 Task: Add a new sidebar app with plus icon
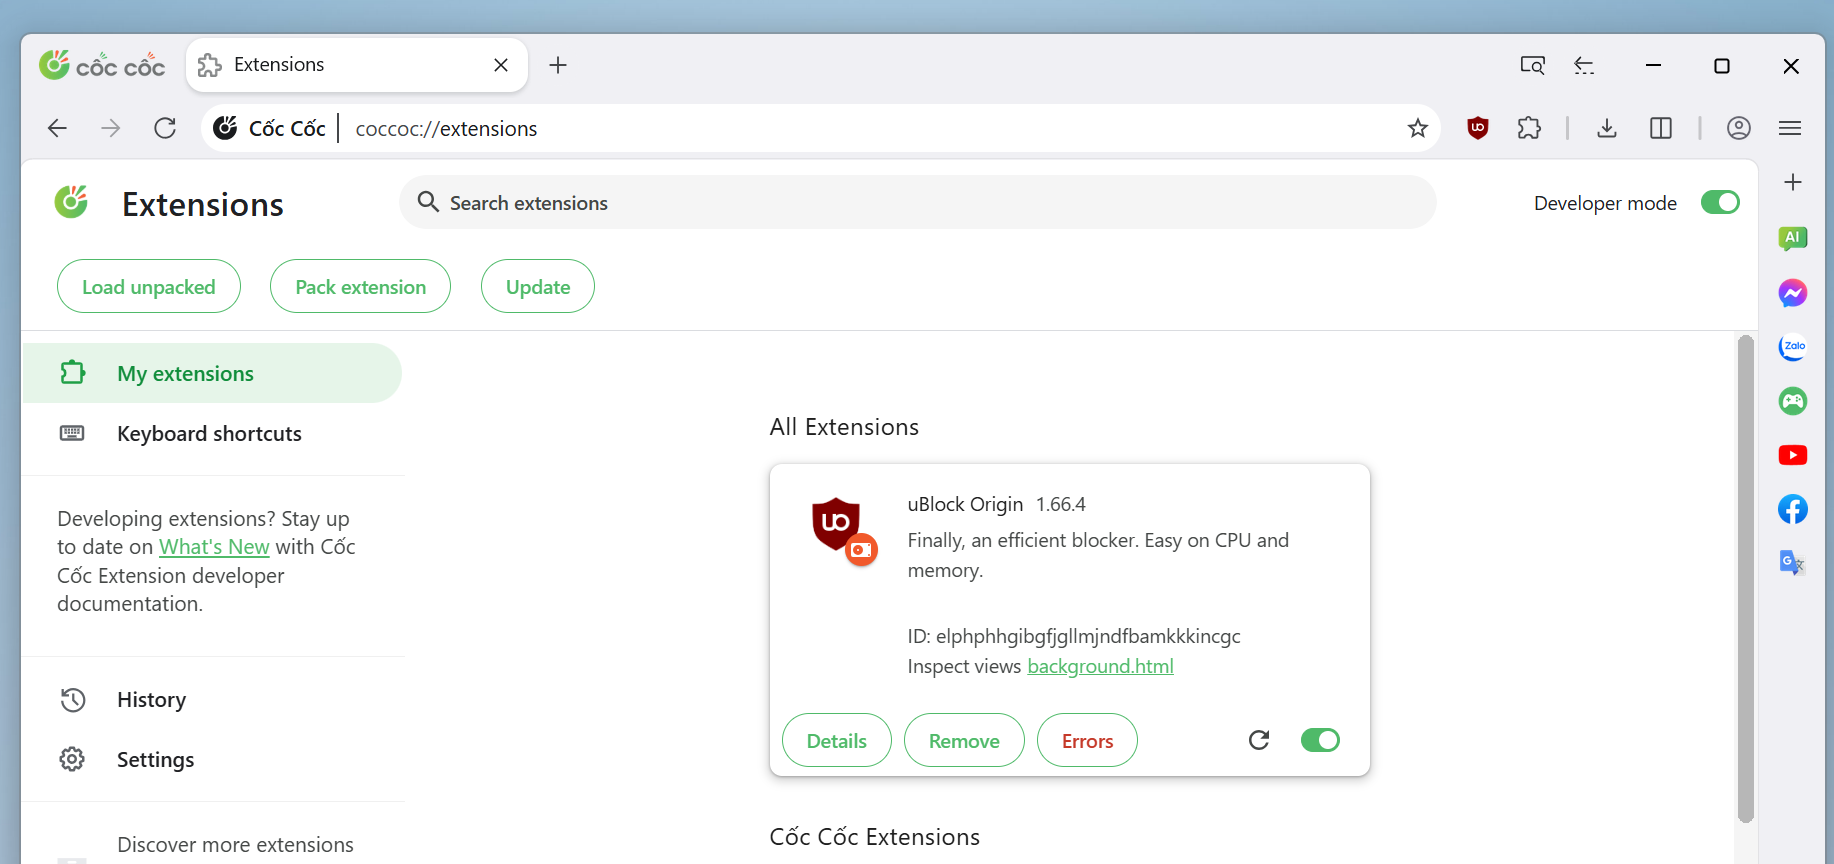coord(1793,182)
